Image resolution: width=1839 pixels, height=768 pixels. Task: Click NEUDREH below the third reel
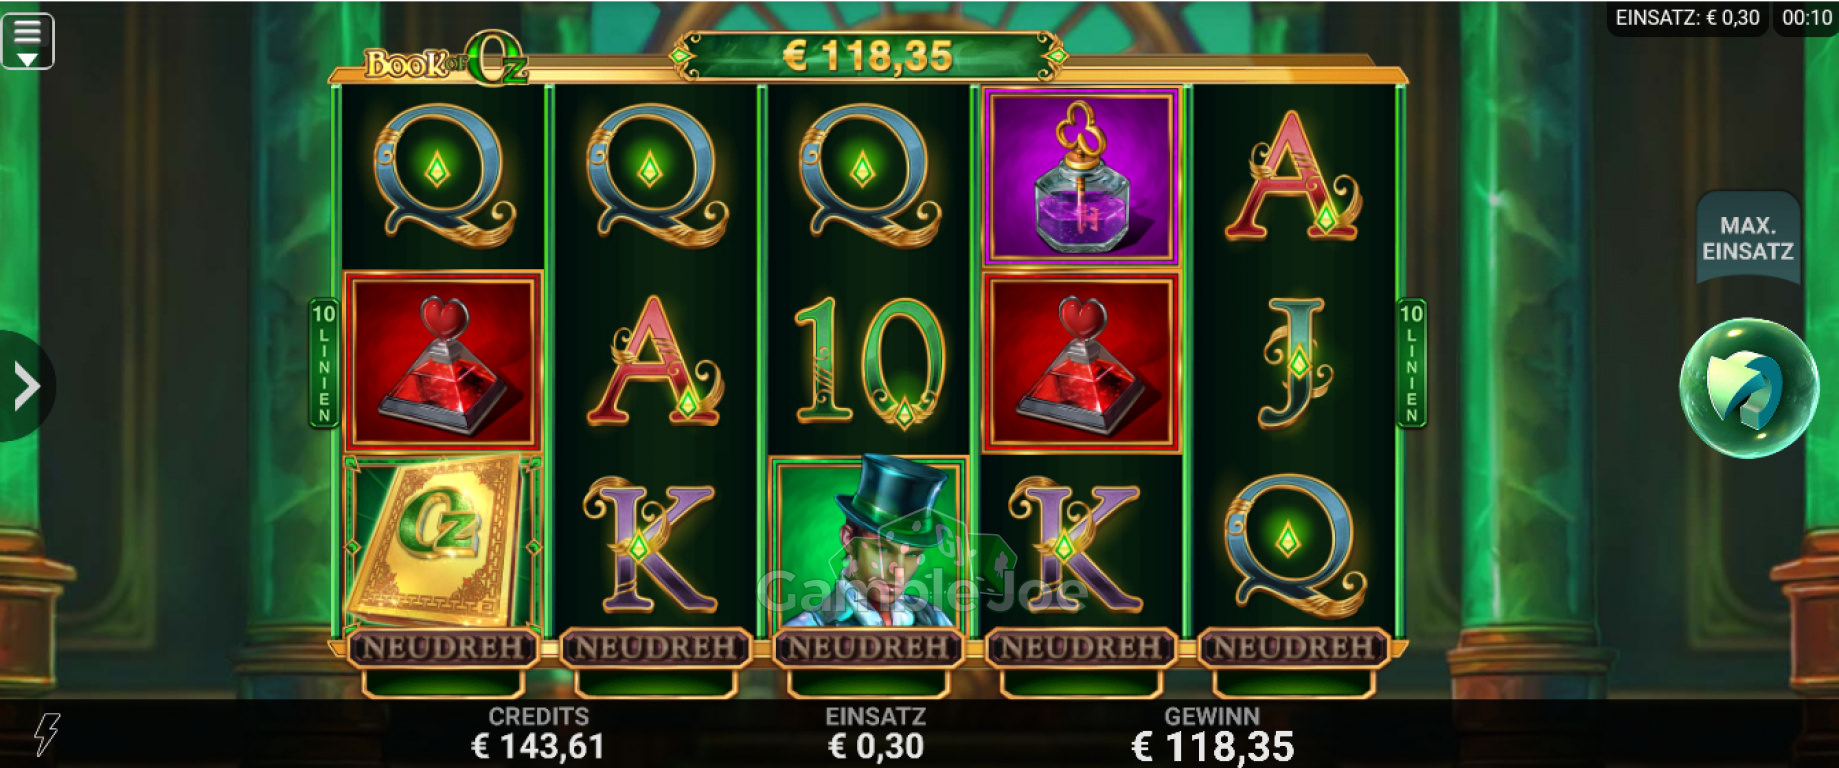(868, 648)
